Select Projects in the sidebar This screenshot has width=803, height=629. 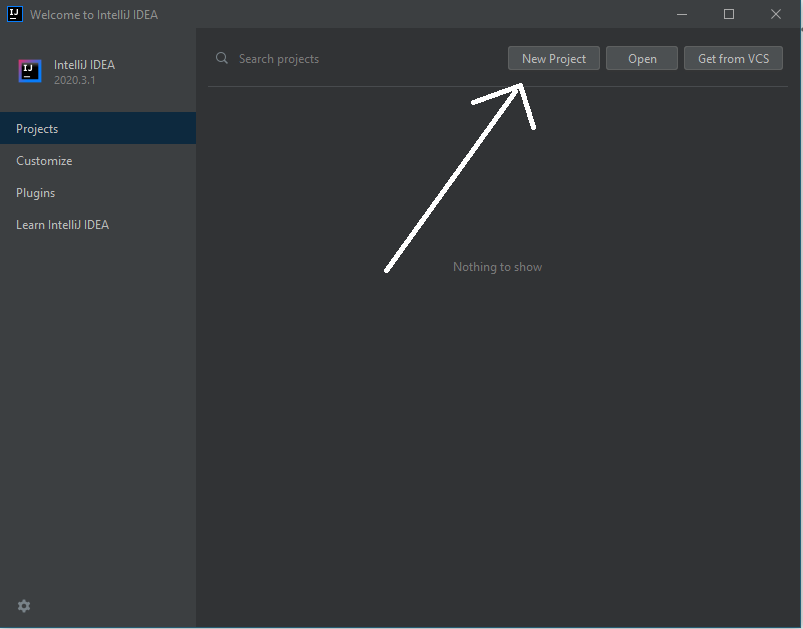pyautogui.click(x=37, y=128)
